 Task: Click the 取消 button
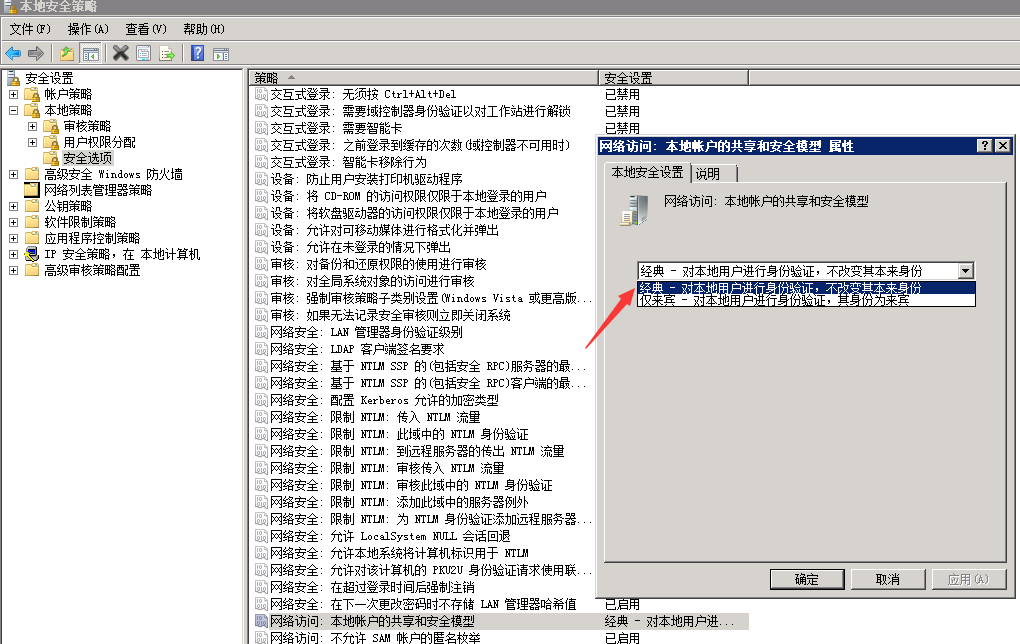pos(886,579)
